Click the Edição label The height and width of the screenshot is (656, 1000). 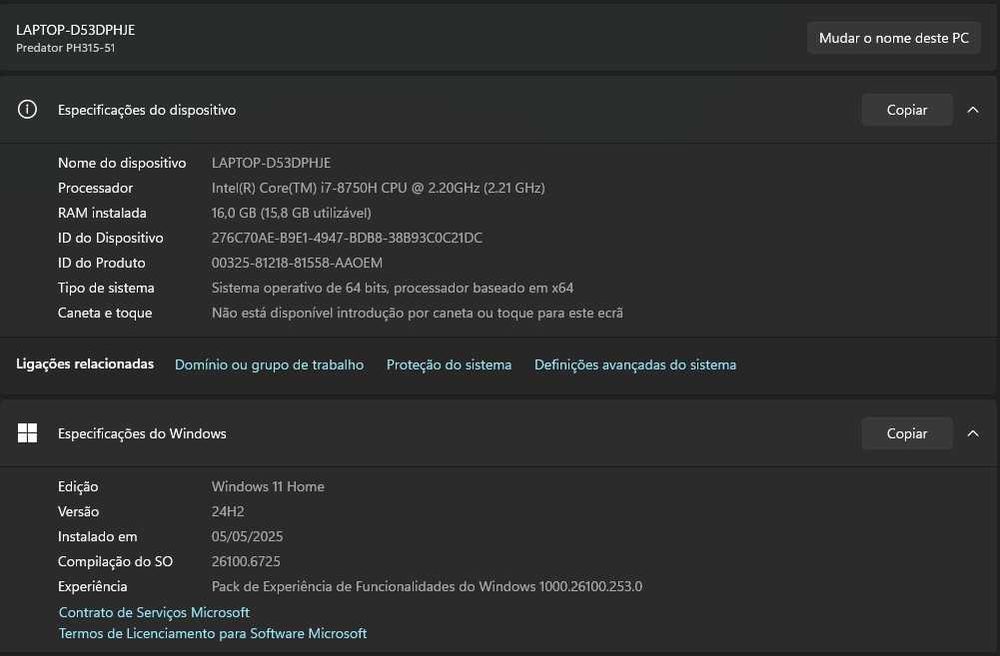[x=78, y=486]
